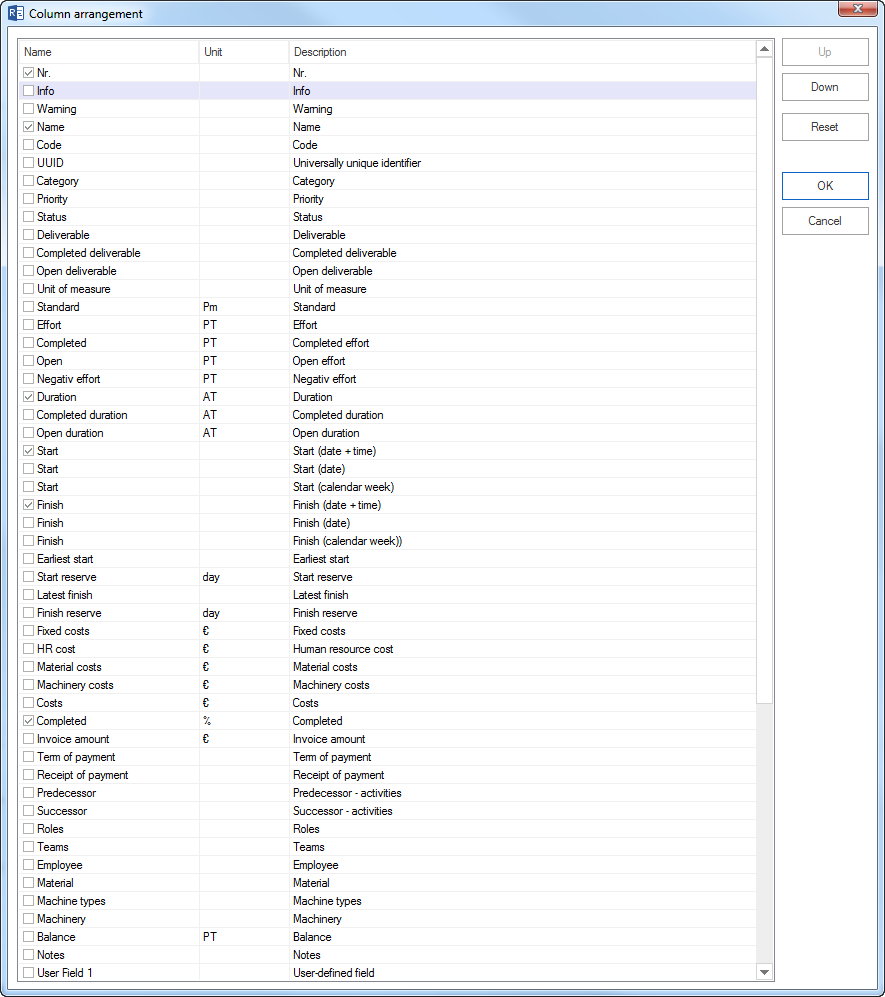Screen dimensions: 885x997
Task: Click the 'day' unit of Finish reserve
Action: pos(211,614)
